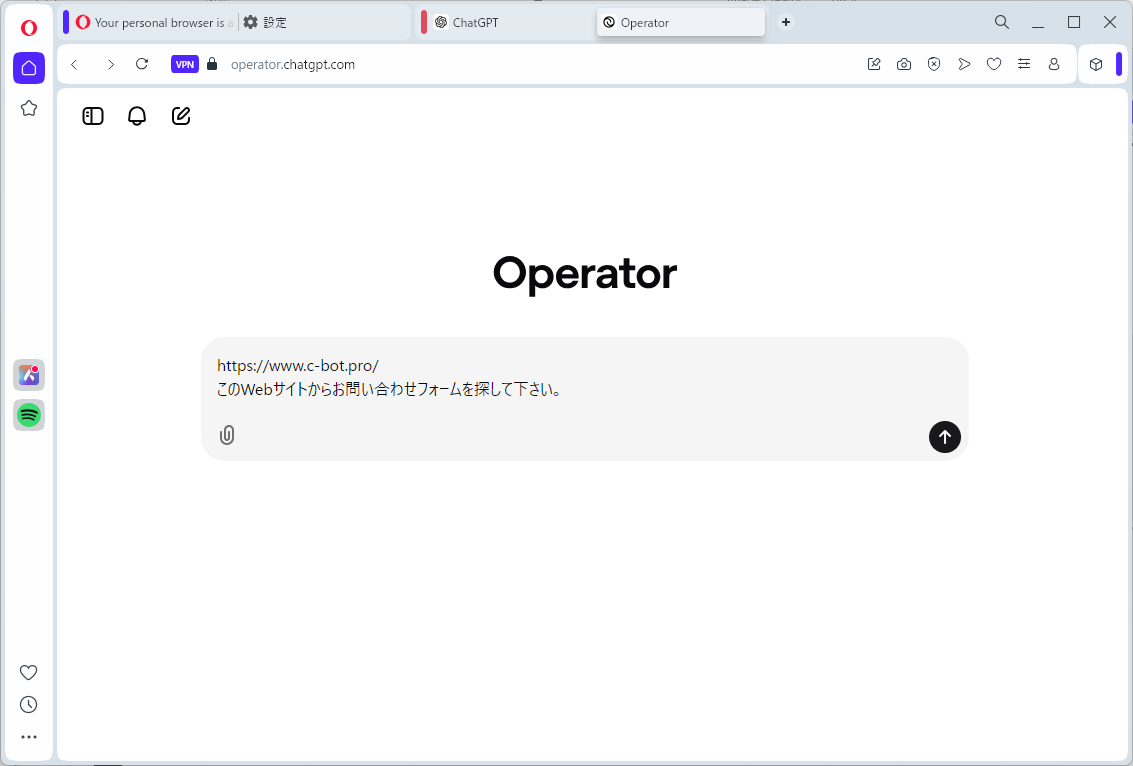Open Pinboards heart at the sidebar bottom
The image size is (1133, 766).
pos(28,672)
